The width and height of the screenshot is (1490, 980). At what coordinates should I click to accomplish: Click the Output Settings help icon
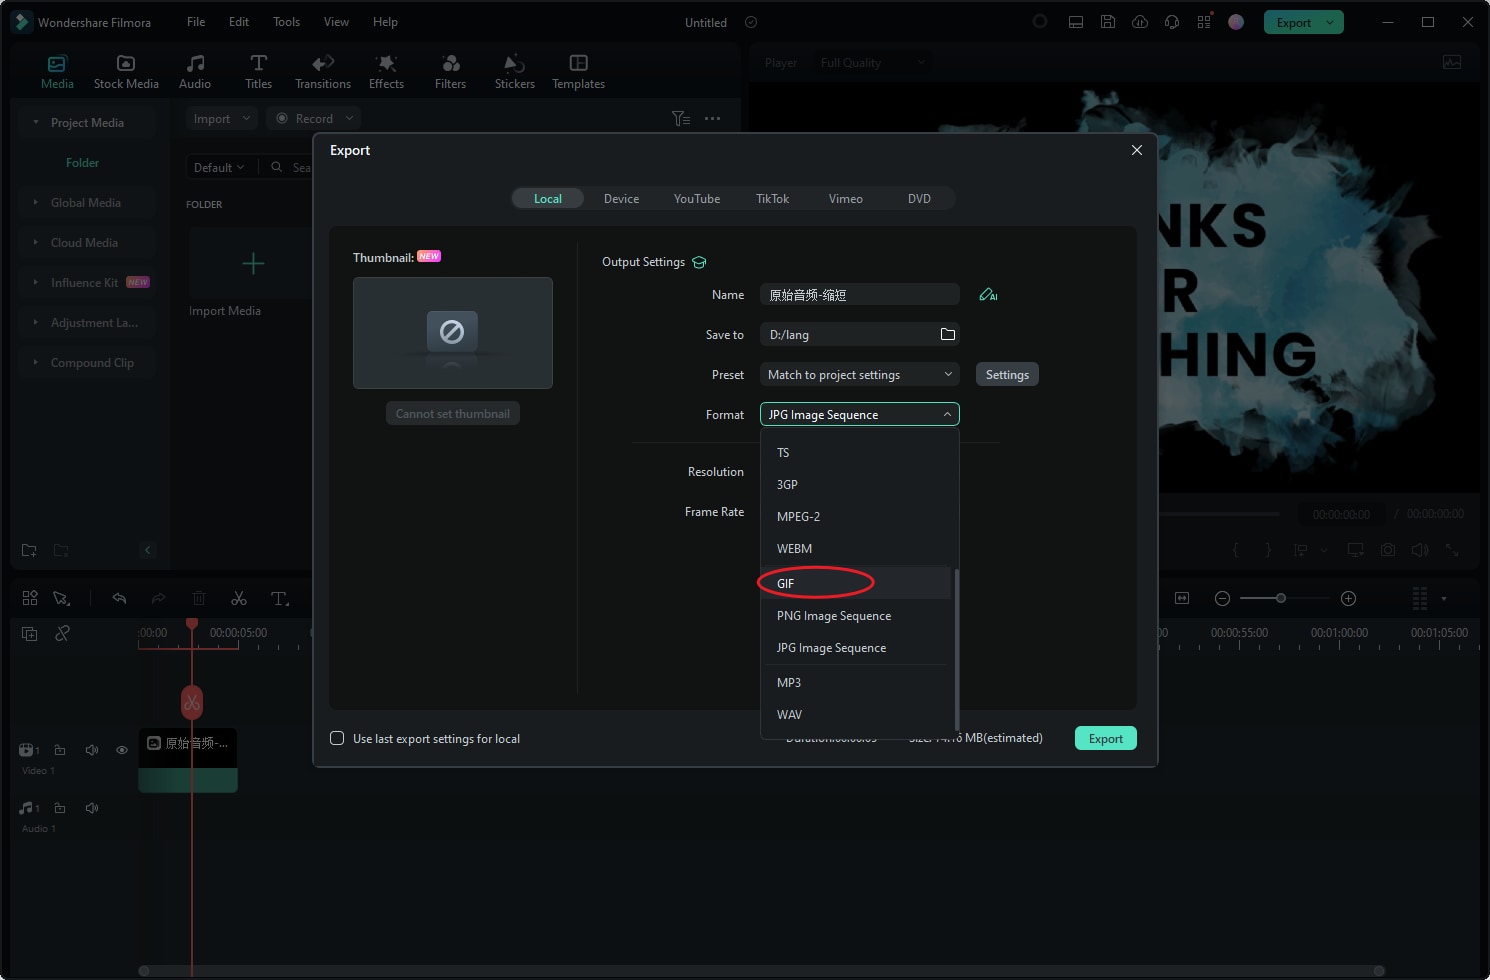(699, 262)
